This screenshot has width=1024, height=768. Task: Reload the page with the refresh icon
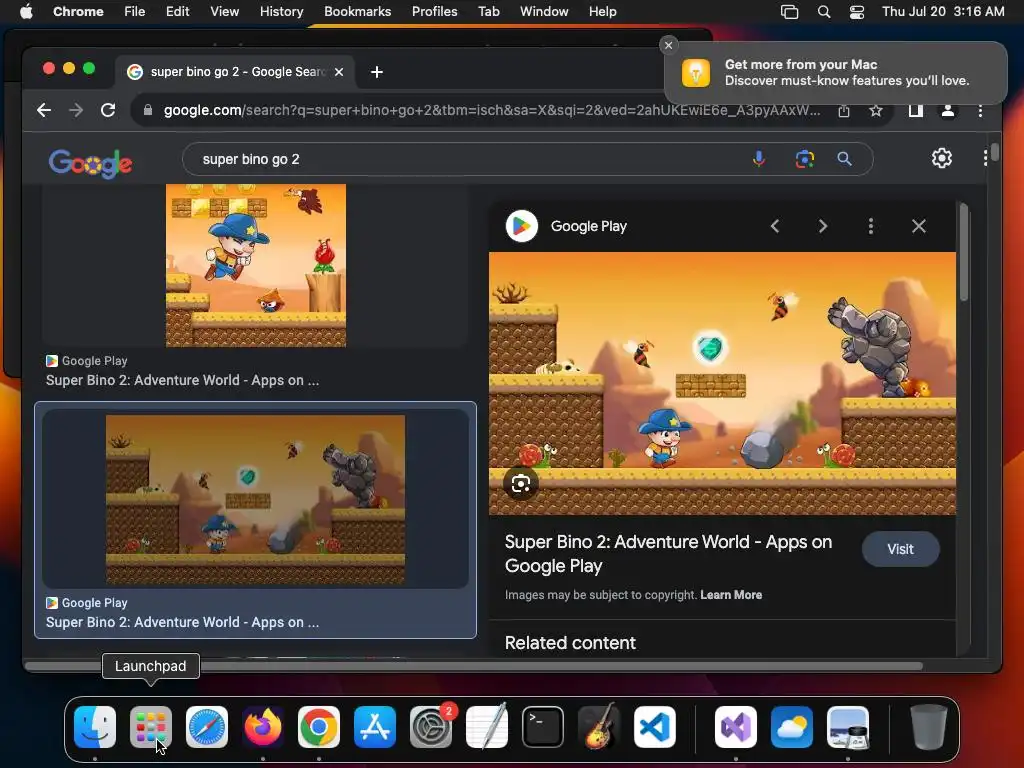(x=108, y=110)
